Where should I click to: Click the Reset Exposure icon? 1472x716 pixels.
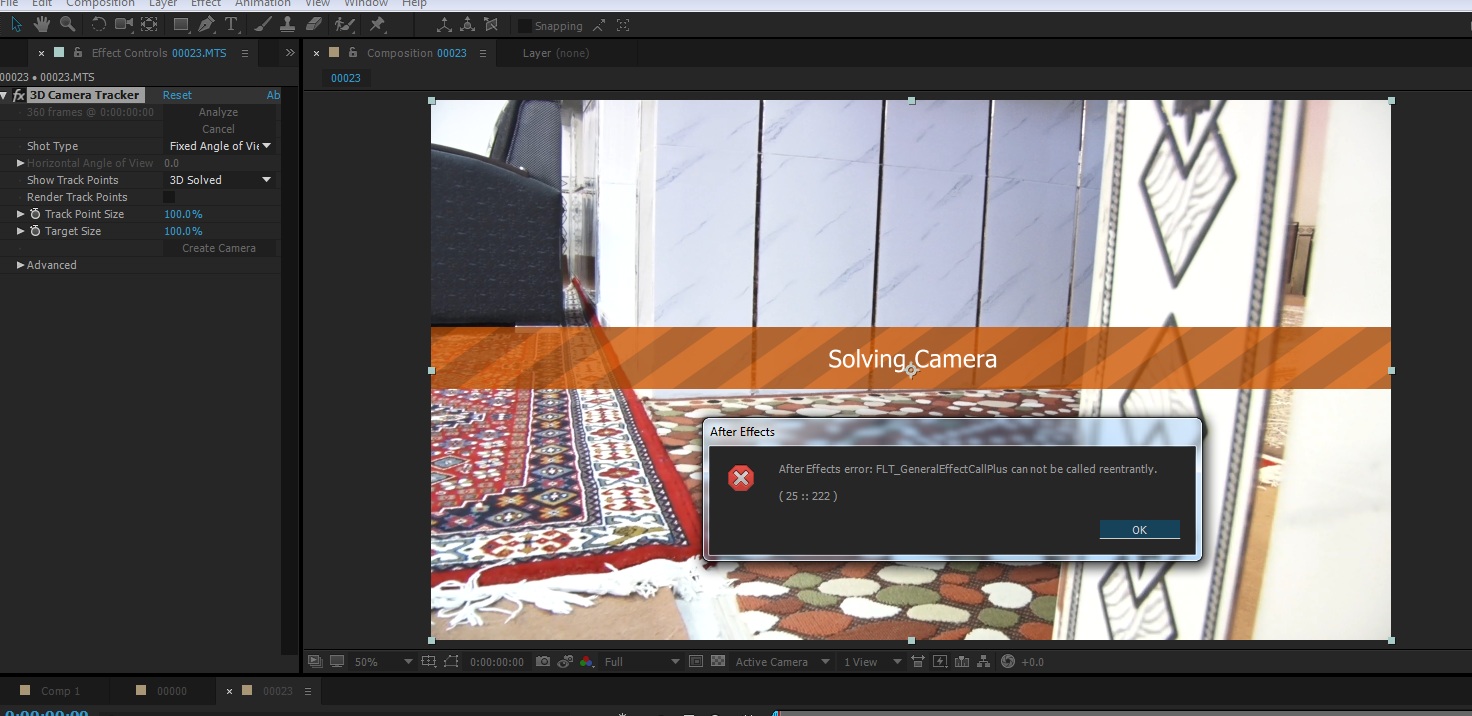1007,662
